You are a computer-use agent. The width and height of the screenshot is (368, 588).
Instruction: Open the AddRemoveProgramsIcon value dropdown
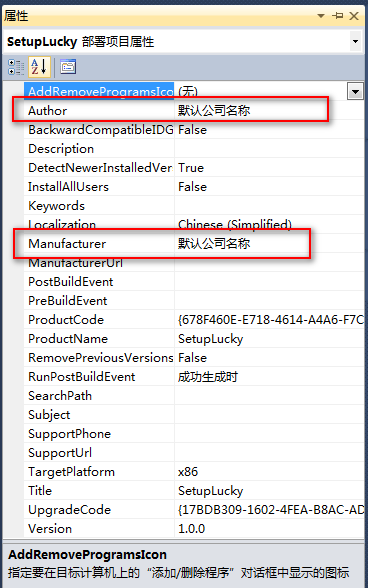point(355,91)
